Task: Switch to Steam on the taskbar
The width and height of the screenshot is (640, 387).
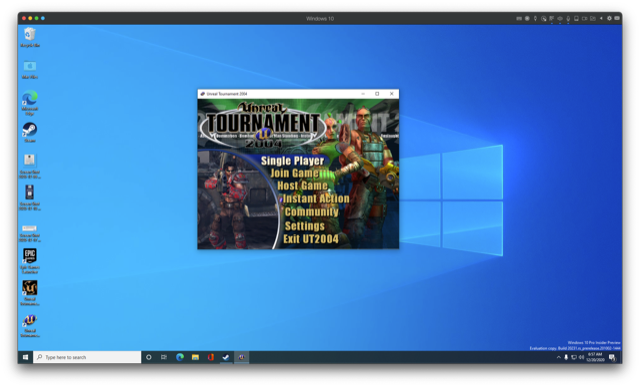Action: pyautogui.click(x=226, y=357)
